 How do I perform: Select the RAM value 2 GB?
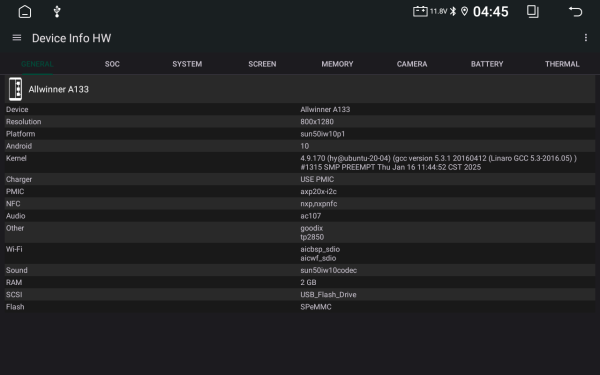(x=308, y=283)
